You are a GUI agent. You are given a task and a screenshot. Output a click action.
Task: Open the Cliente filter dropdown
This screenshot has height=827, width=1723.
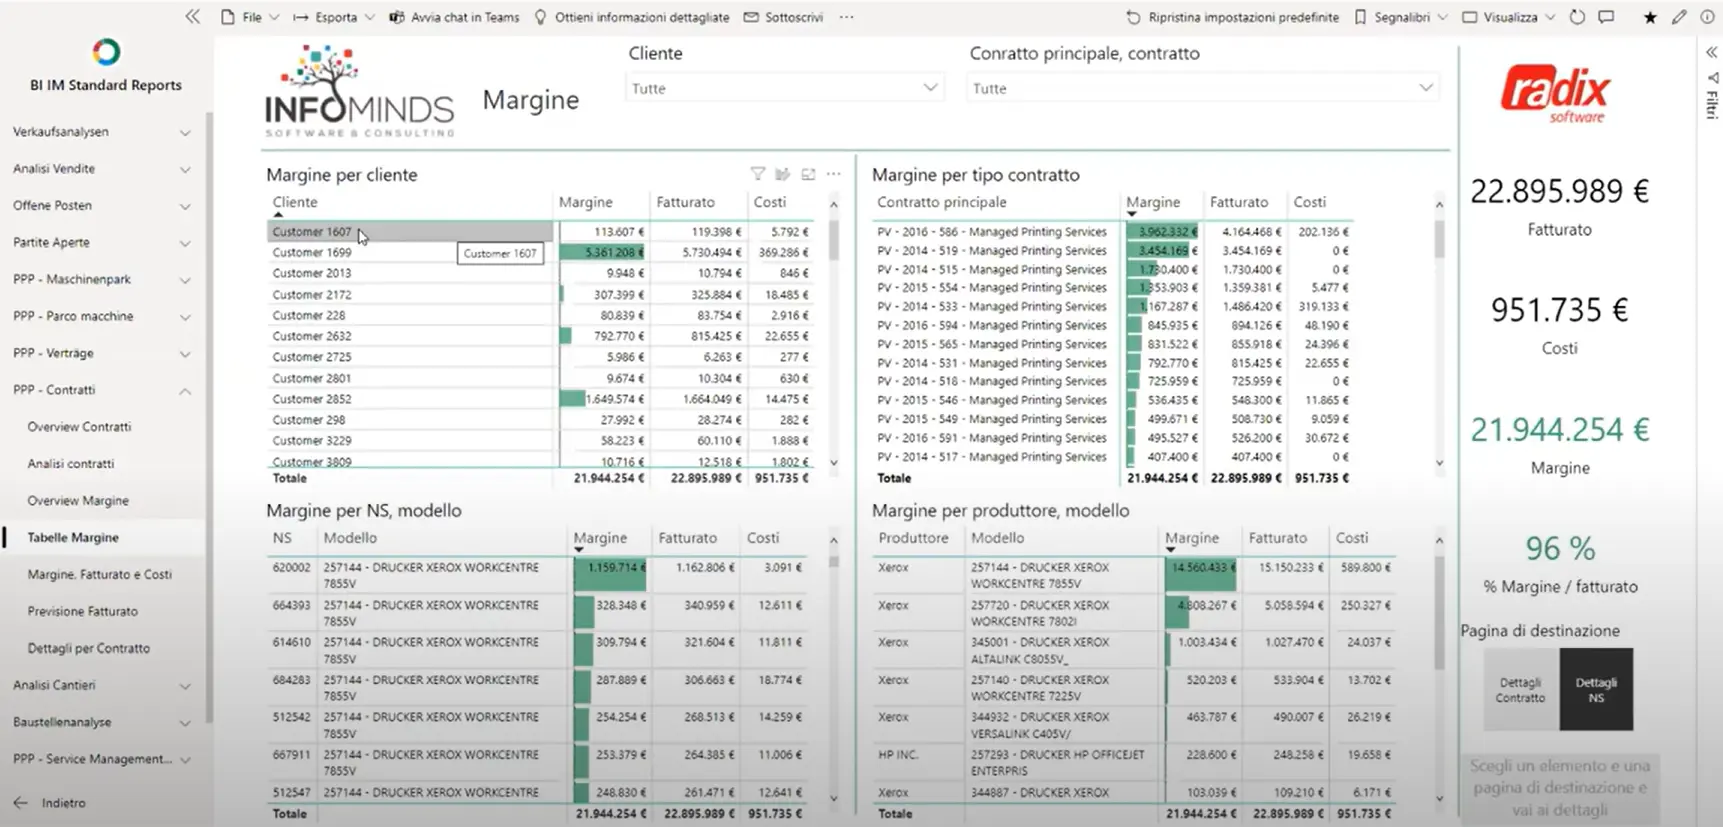pos(785,88)
